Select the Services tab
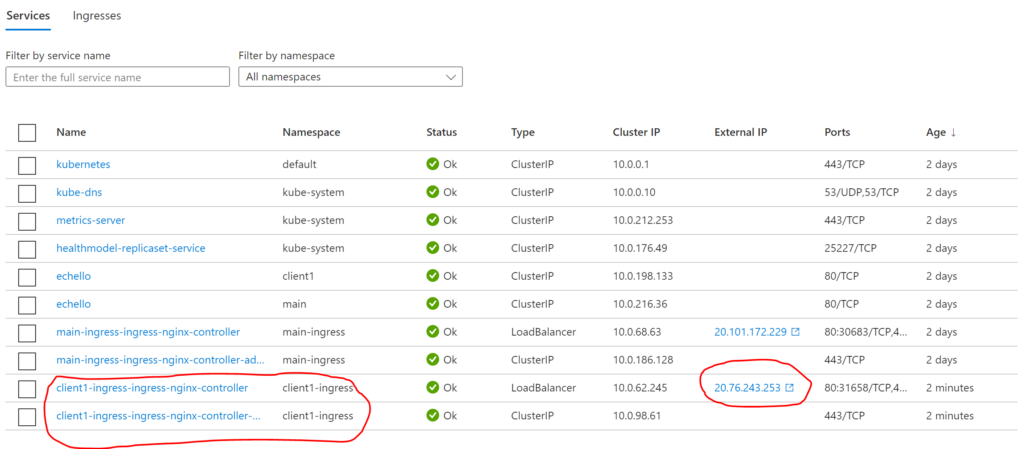1024x449 pixels. click(28, 16)
